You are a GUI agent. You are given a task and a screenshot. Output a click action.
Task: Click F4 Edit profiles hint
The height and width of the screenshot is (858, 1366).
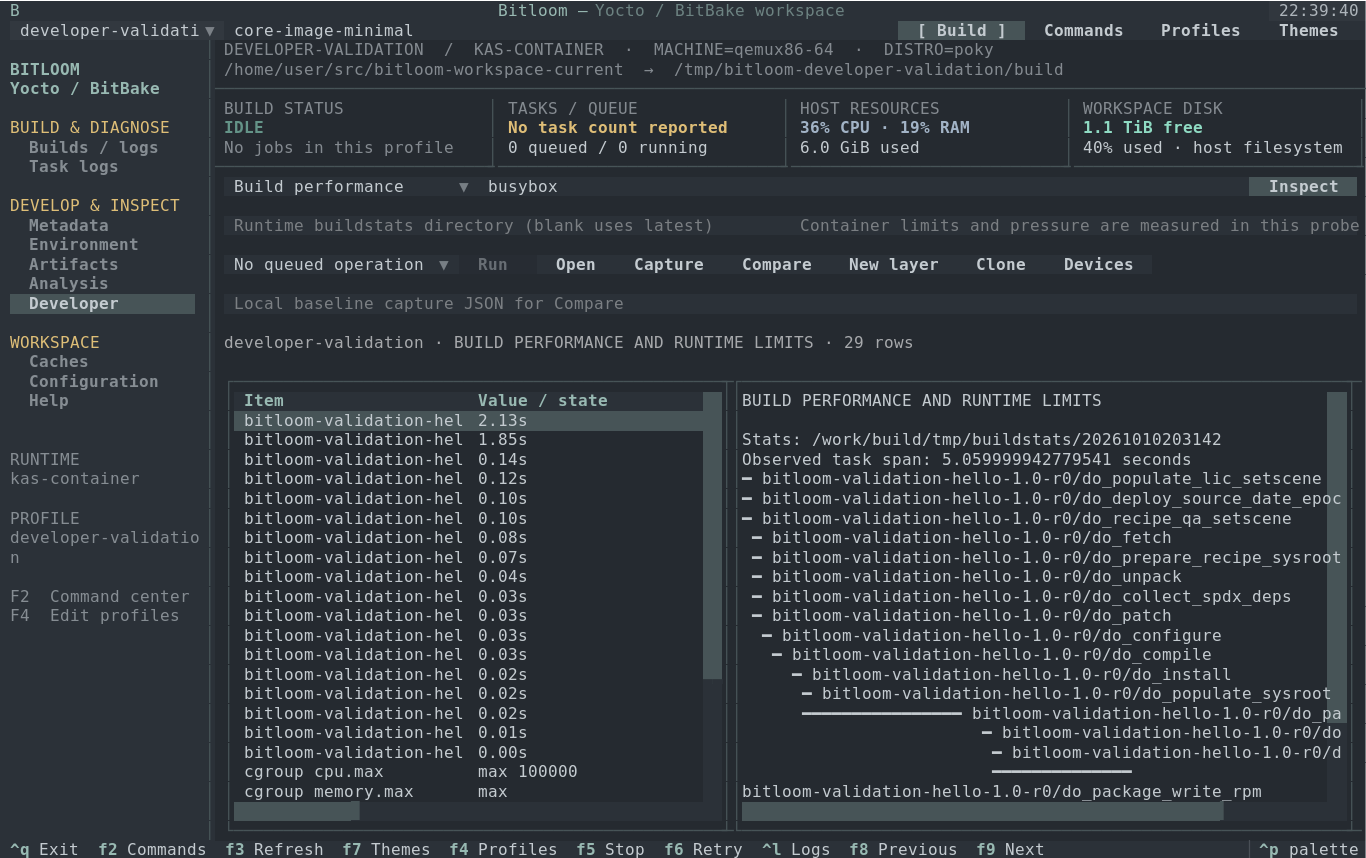tap(94, 616)
